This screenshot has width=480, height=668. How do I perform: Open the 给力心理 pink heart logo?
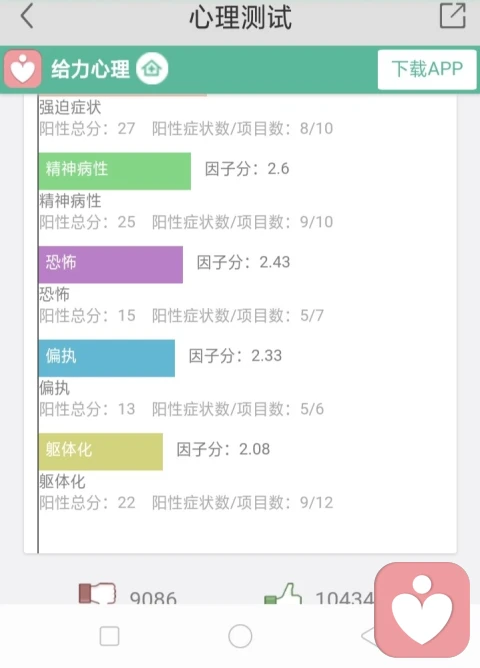click(x=23, y=69)
